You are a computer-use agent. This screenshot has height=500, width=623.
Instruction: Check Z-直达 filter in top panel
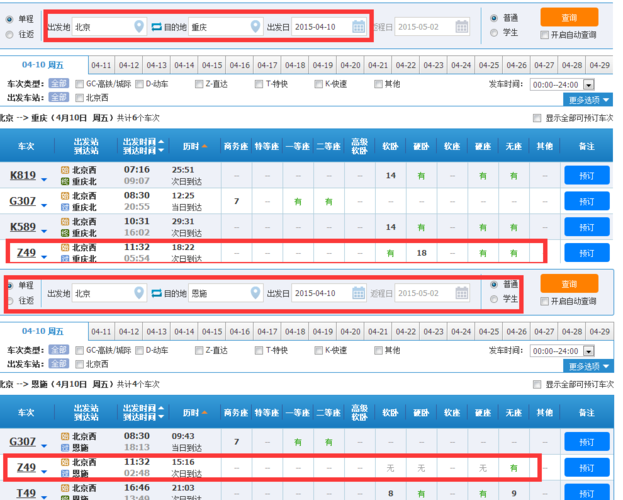[x=199, y=84]
